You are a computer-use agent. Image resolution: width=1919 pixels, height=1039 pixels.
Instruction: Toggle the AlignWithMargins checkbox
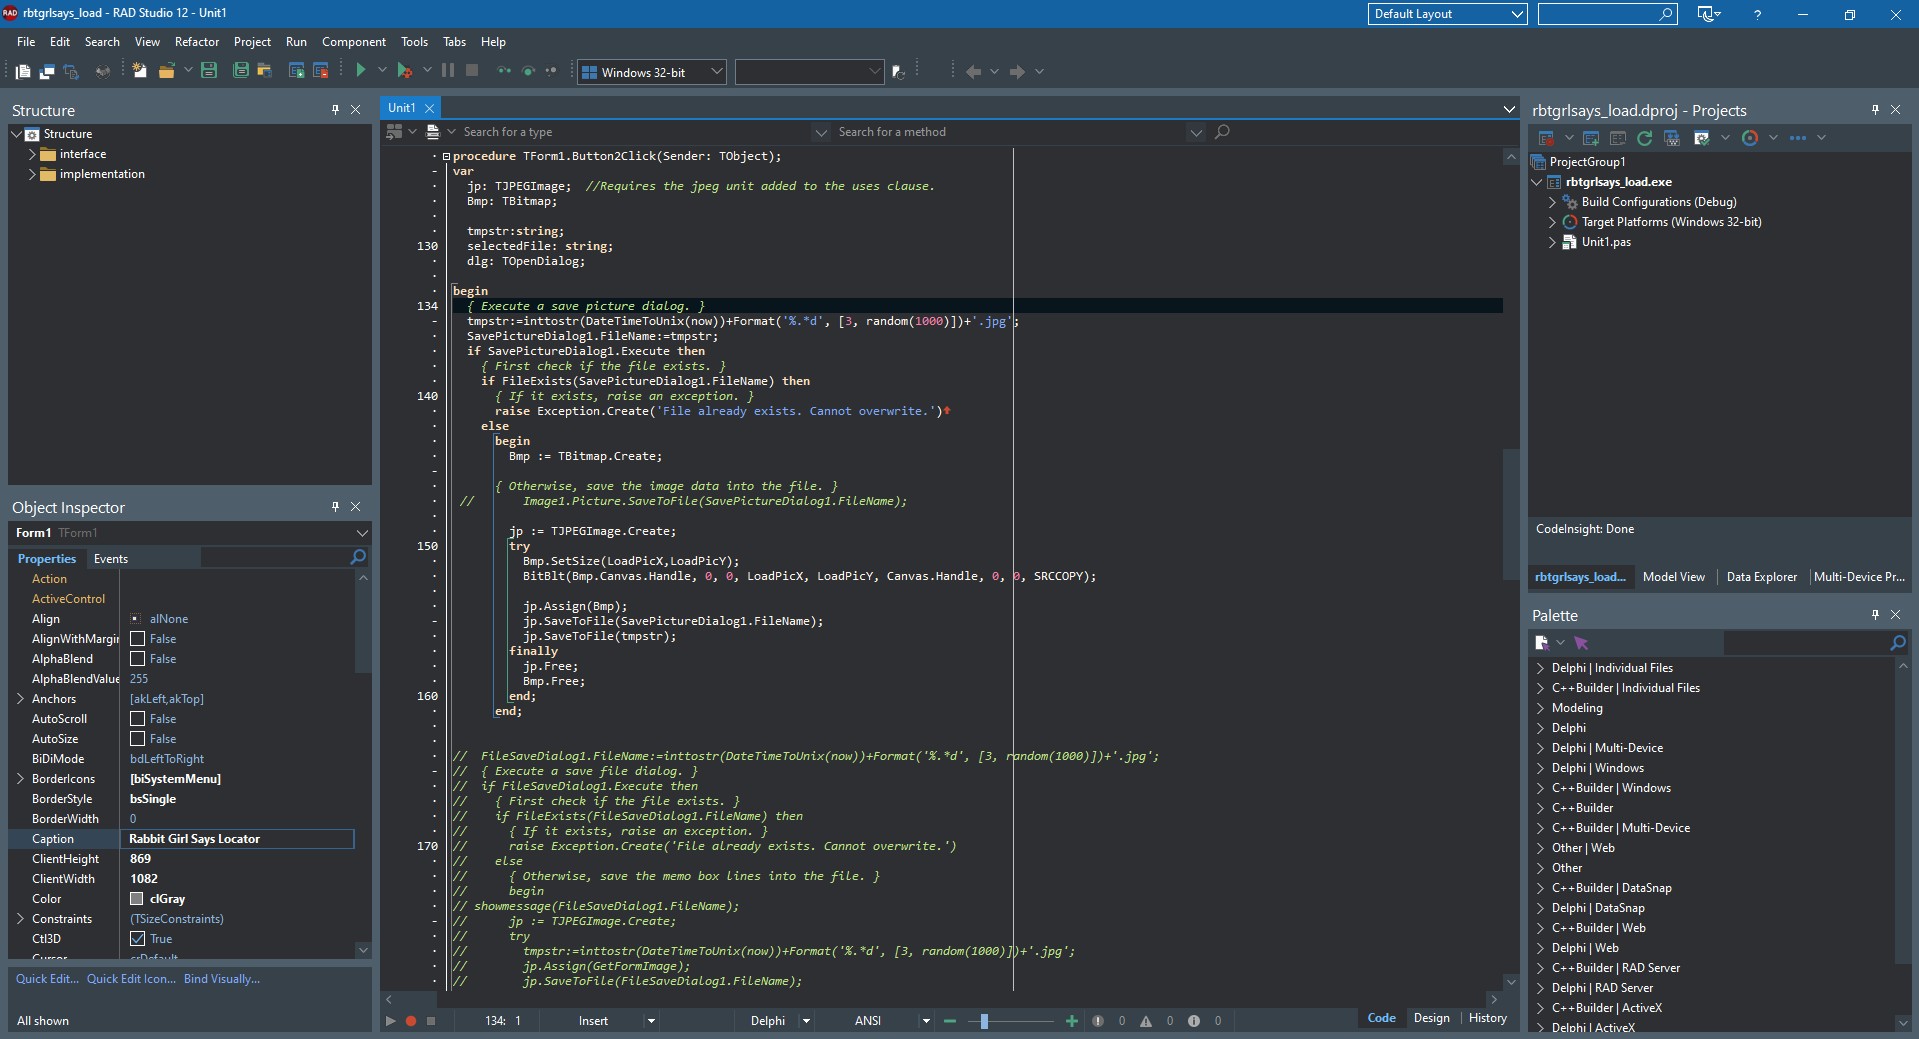pyautogui.click(x=138, y=639)
